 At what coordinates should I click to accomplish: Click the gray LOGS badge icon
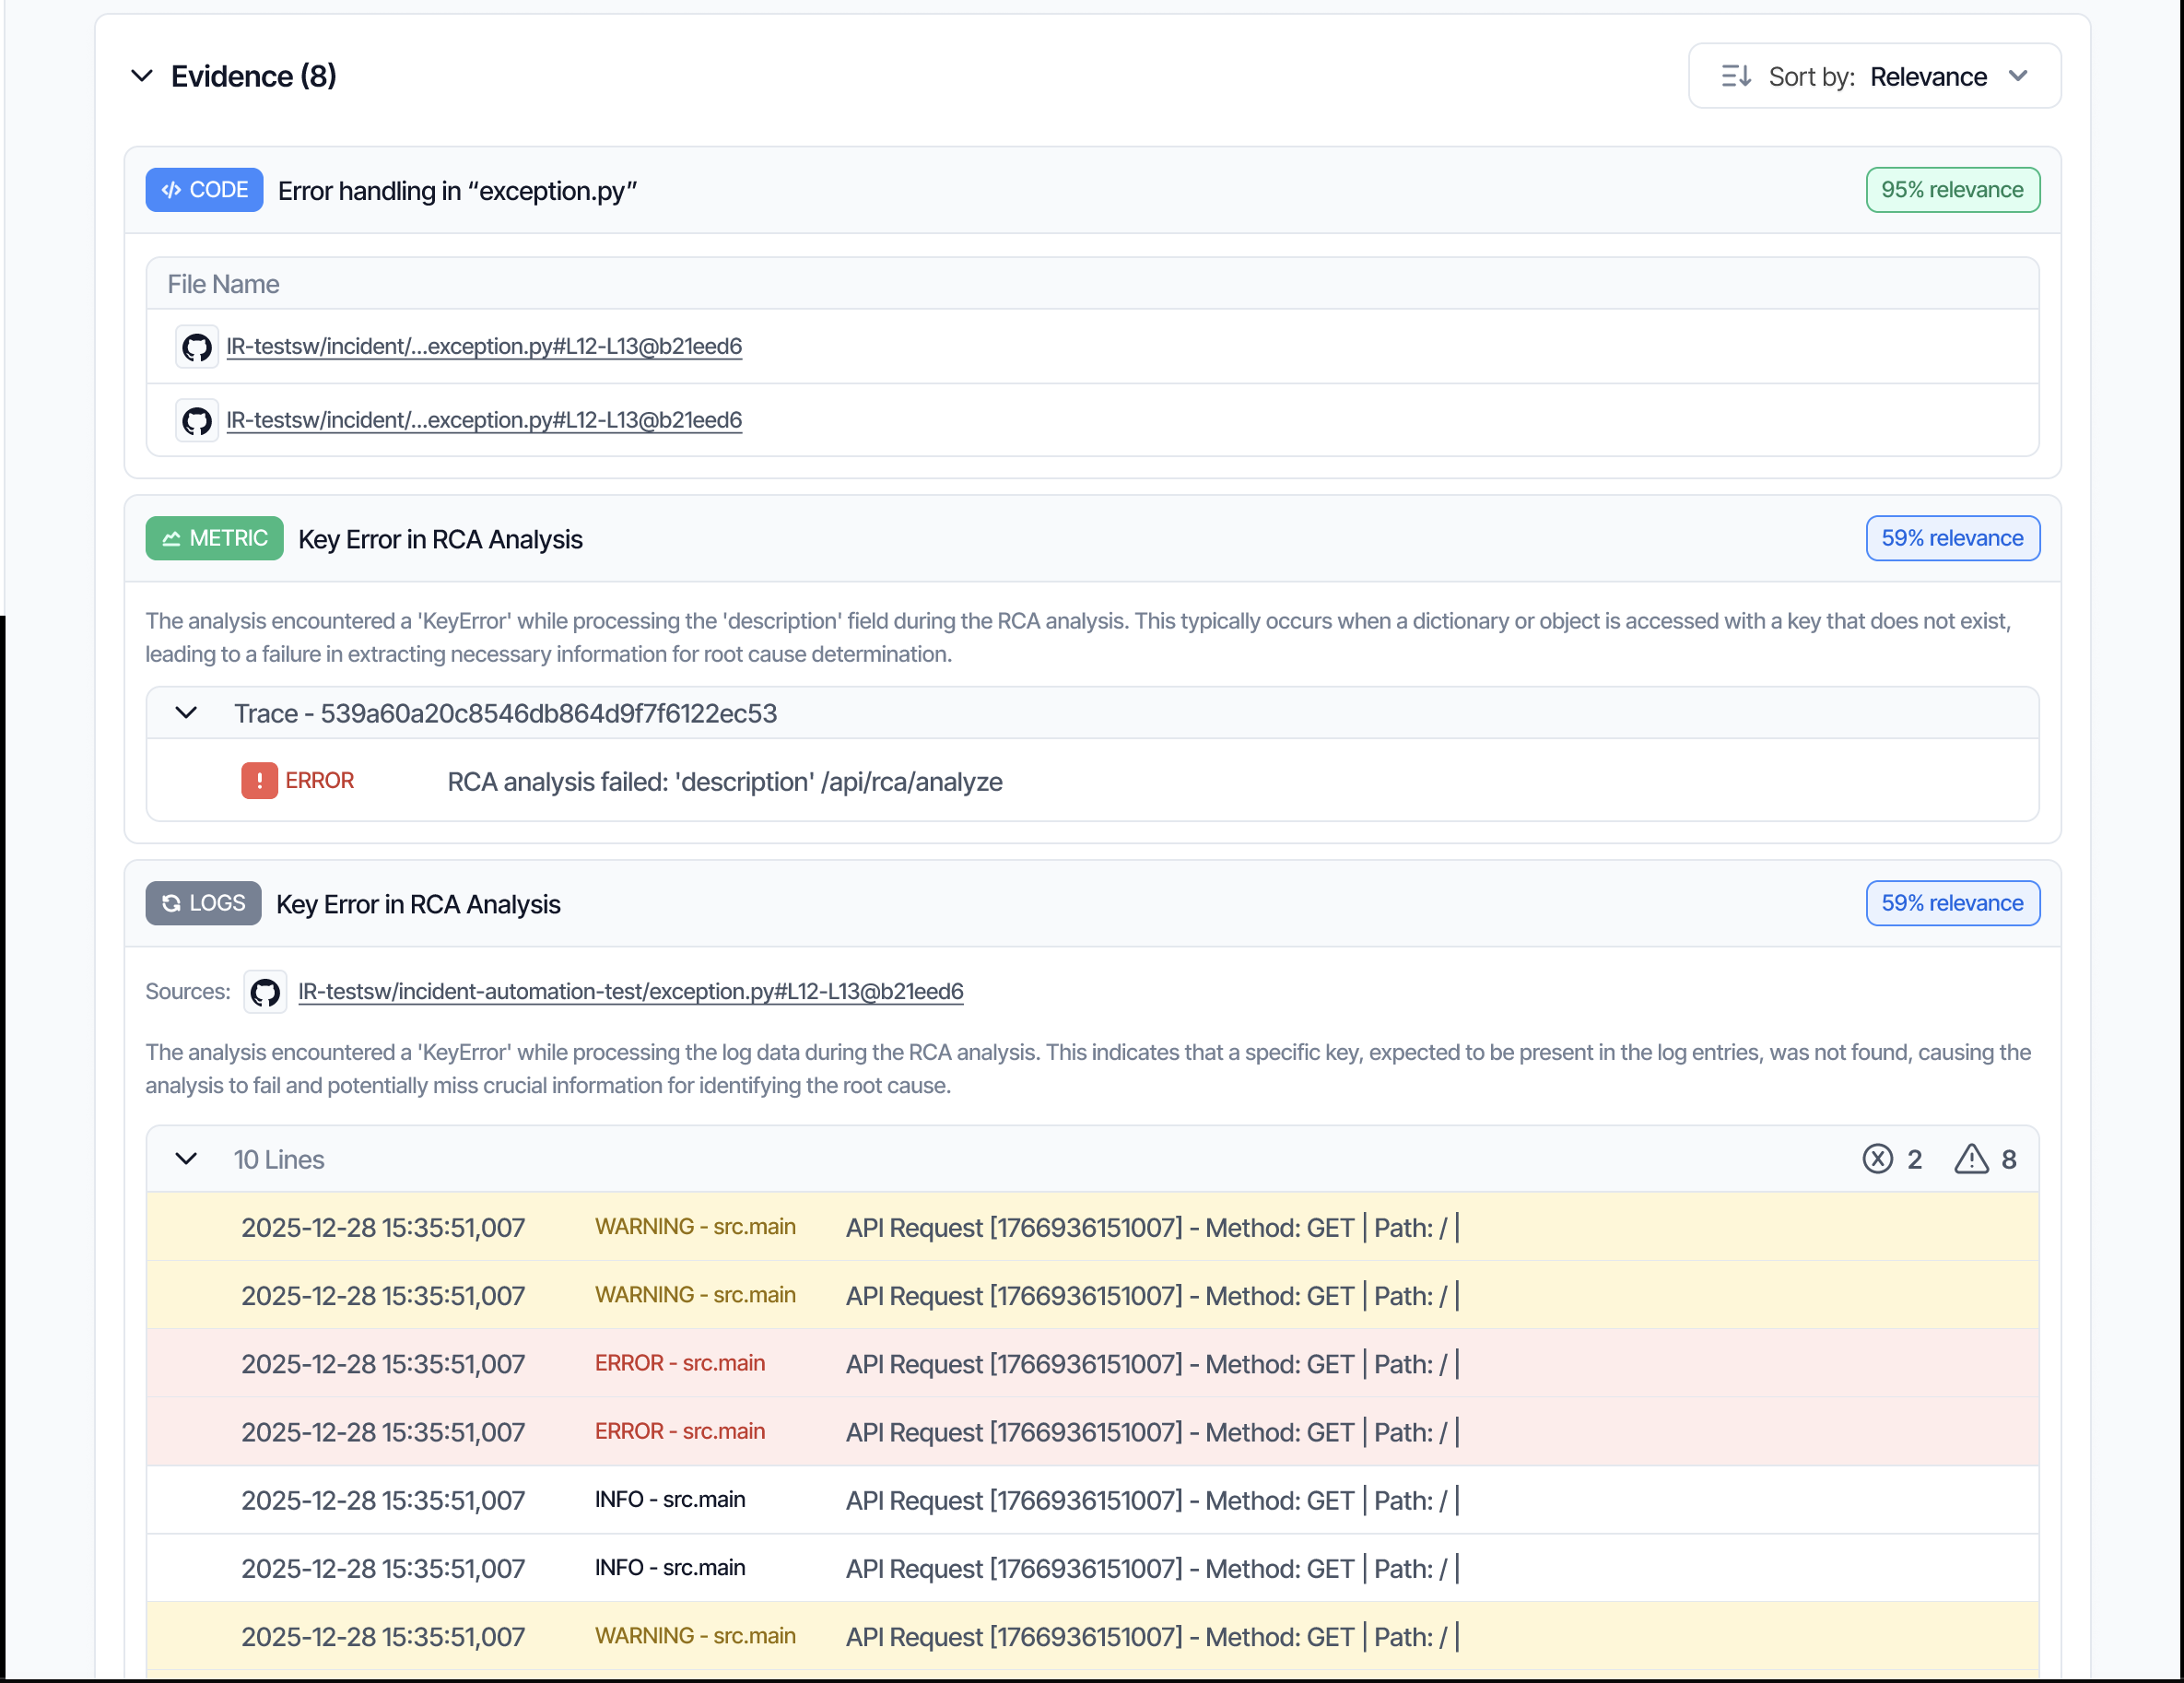[x=172, y=903]
